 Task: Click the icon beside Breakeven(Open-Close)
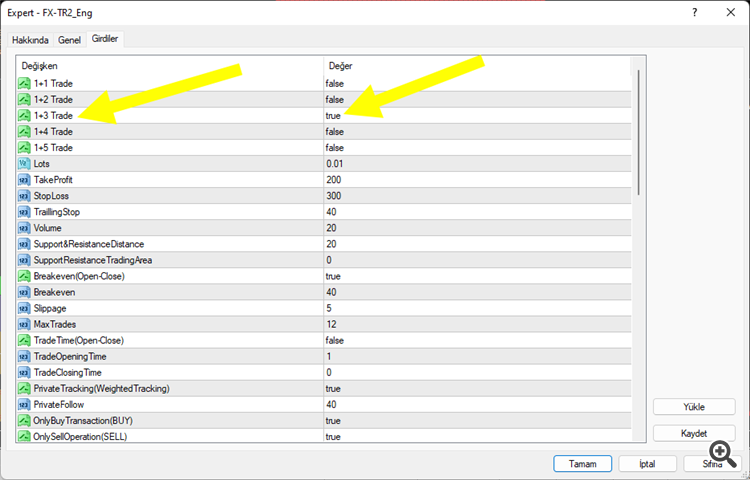click(24, 275)
